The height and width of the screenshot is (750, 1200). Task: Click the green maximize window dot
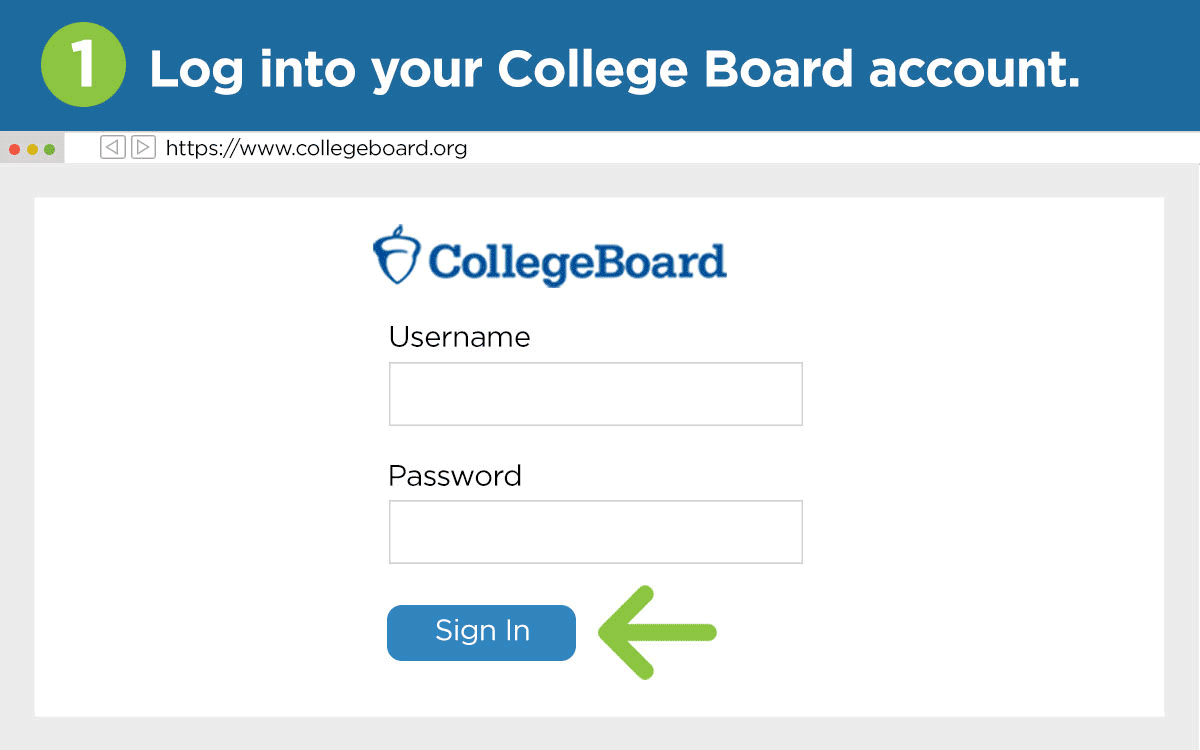49,149
